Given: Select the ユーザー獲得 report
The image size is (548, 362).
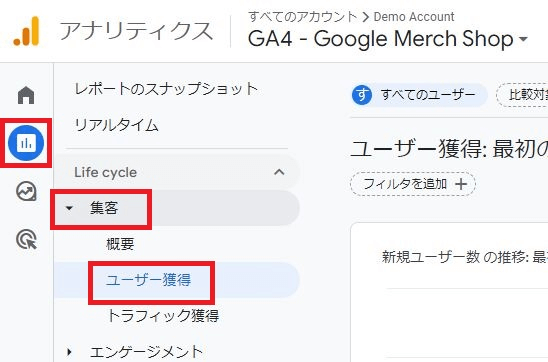Looking at the screenshot, I should [x=148, y=280].
